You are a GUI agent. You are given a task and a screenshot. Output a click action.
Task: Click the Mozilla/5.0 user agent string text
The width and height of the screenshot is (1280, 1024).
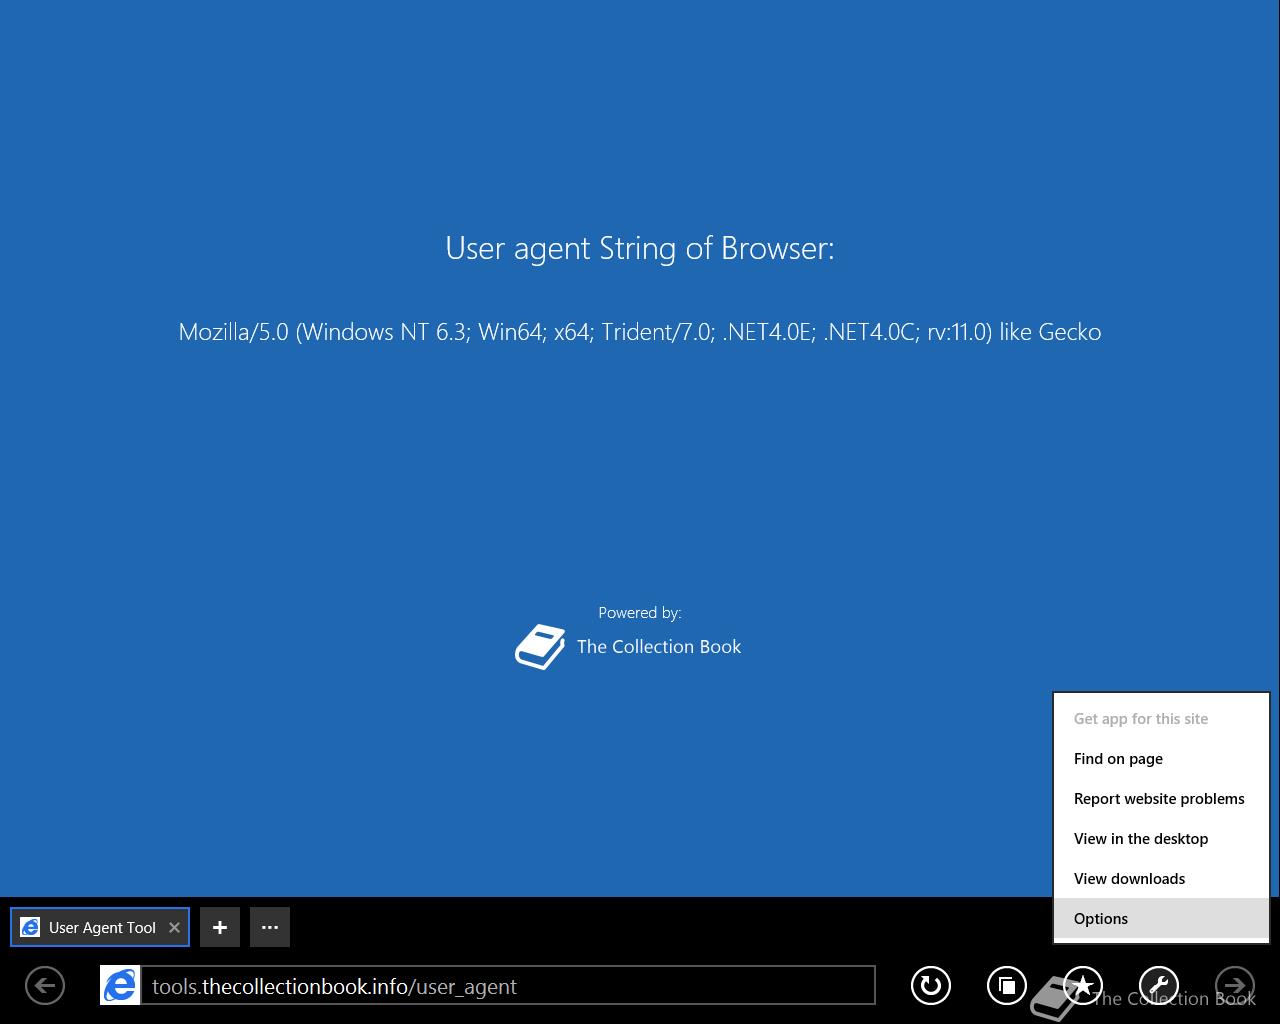coord(640,332)
